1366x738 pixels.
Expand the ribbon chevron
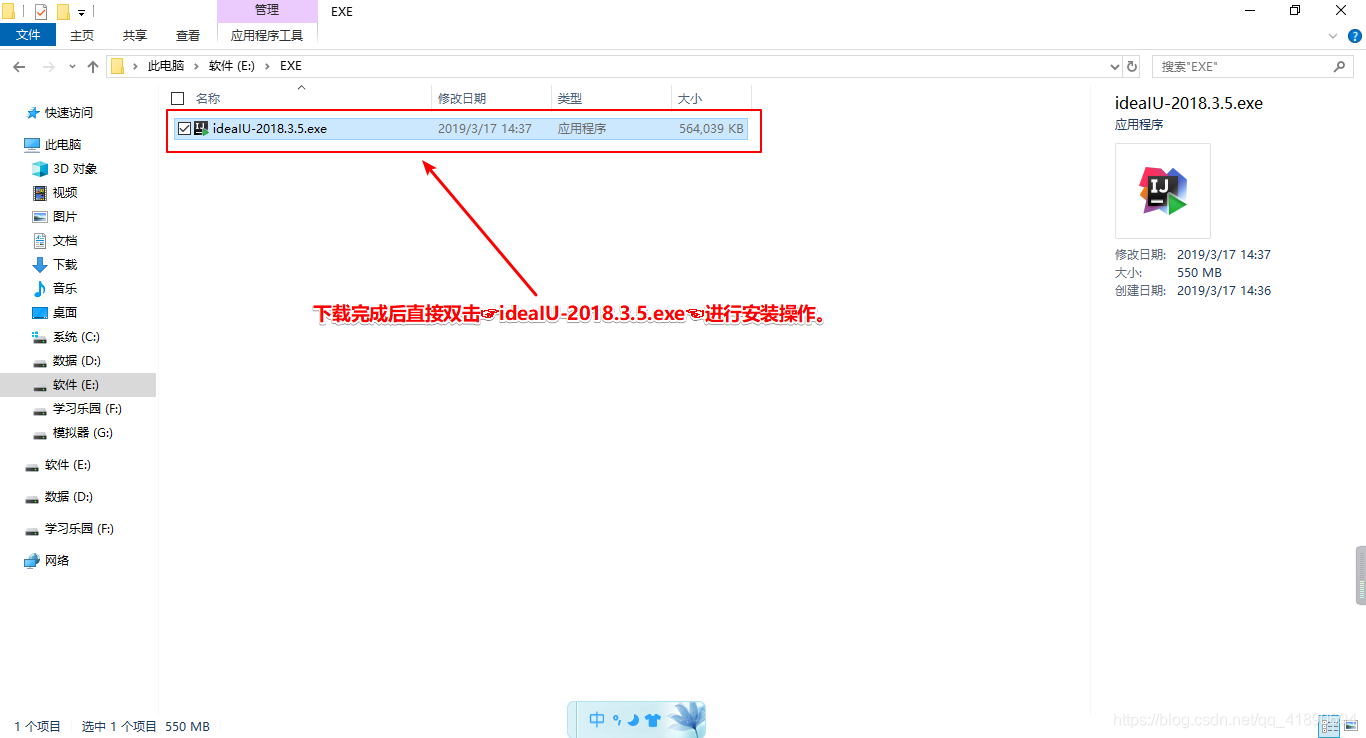pos(1333,35)
